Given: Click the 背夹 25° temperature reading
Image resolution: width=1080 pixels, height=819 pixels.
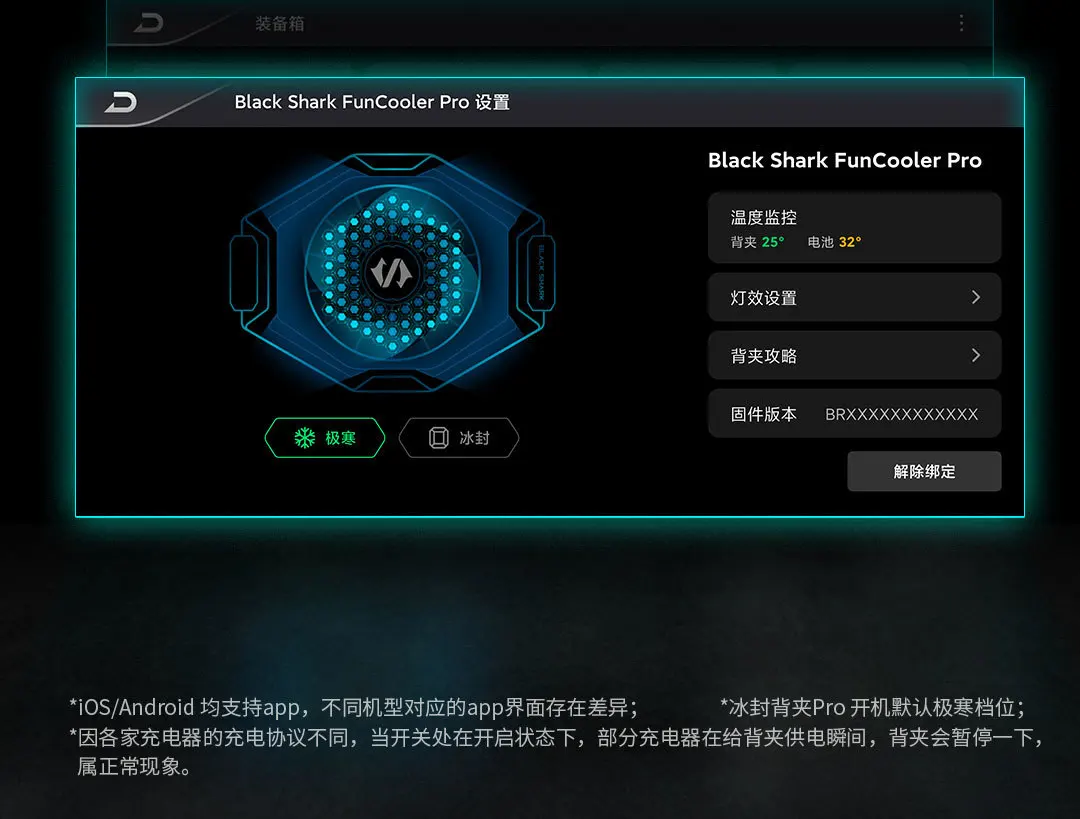Looking at the screenshot, I should [757, 242].
